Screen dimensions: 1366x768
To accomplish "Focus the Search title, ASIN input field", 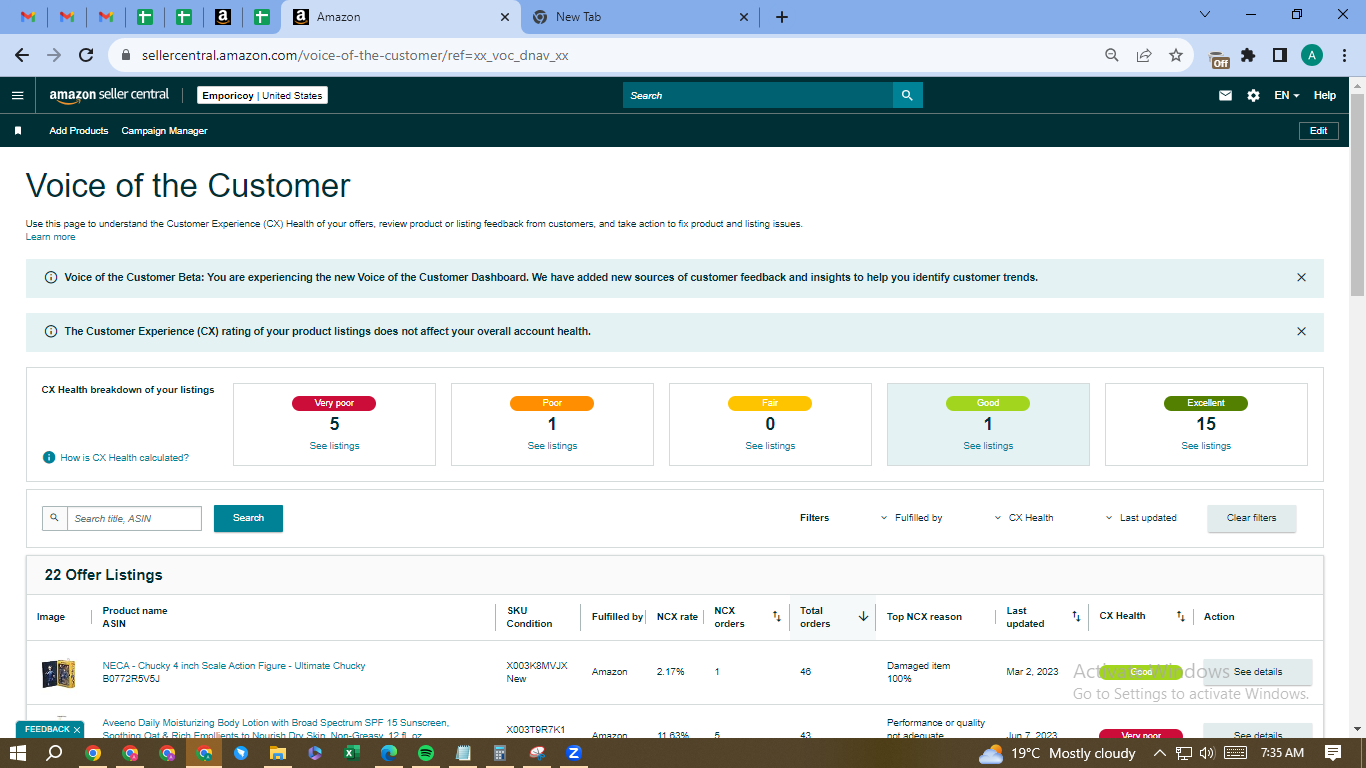I will click(134, 518).
